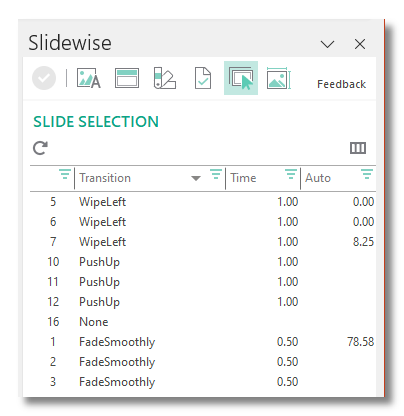Sort by the Time column header
404x416 pixels.
(x=243, y=178)
